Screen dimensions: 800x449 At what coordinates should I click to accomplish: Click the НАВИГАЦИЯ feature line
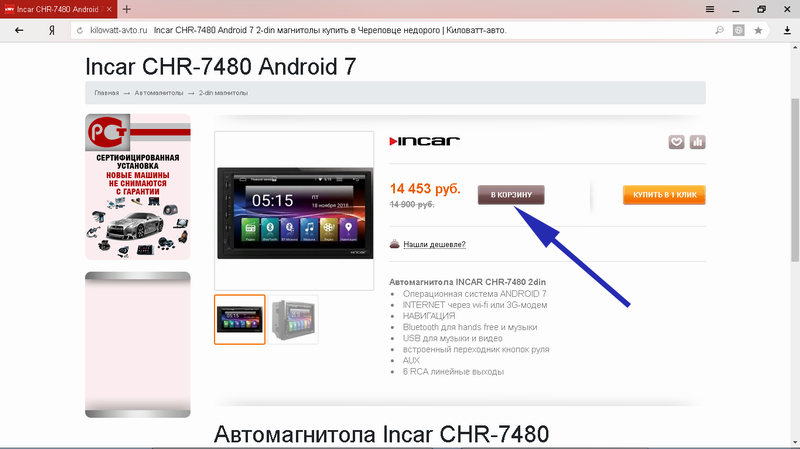click(x=429, y=316)
